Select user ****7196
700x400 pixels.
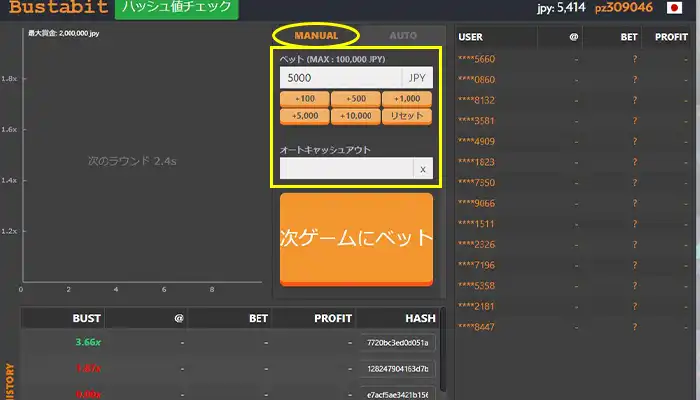tap(476, 265)
